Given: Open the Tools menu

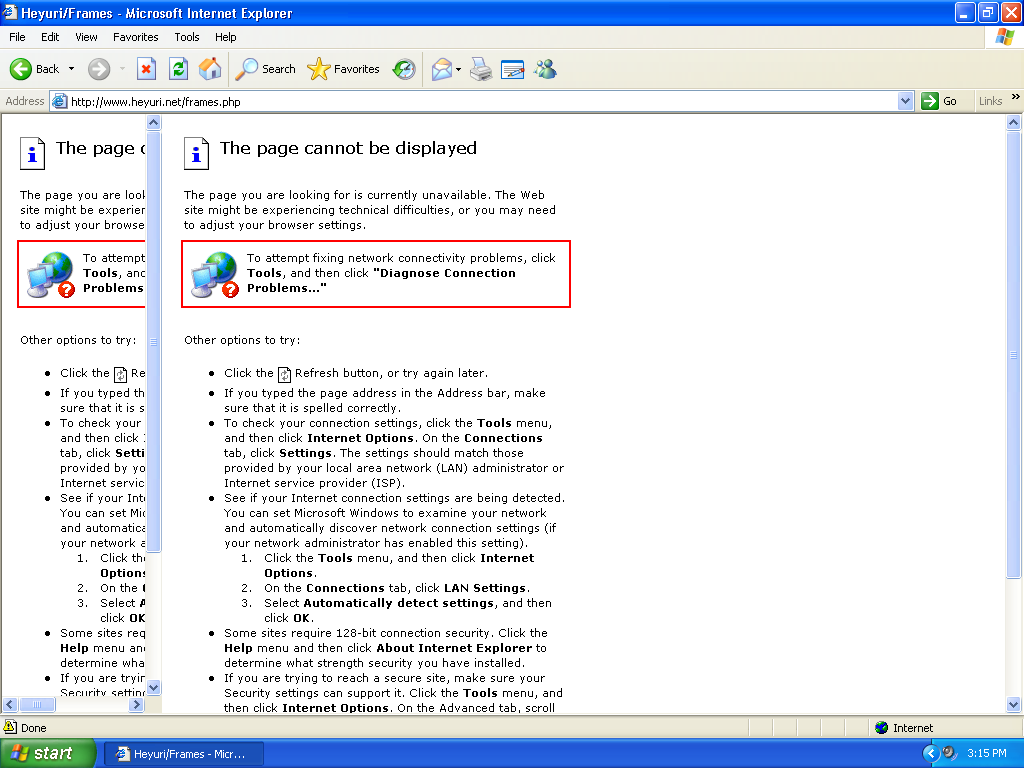Looking at the screenshot, I should 186,37.
